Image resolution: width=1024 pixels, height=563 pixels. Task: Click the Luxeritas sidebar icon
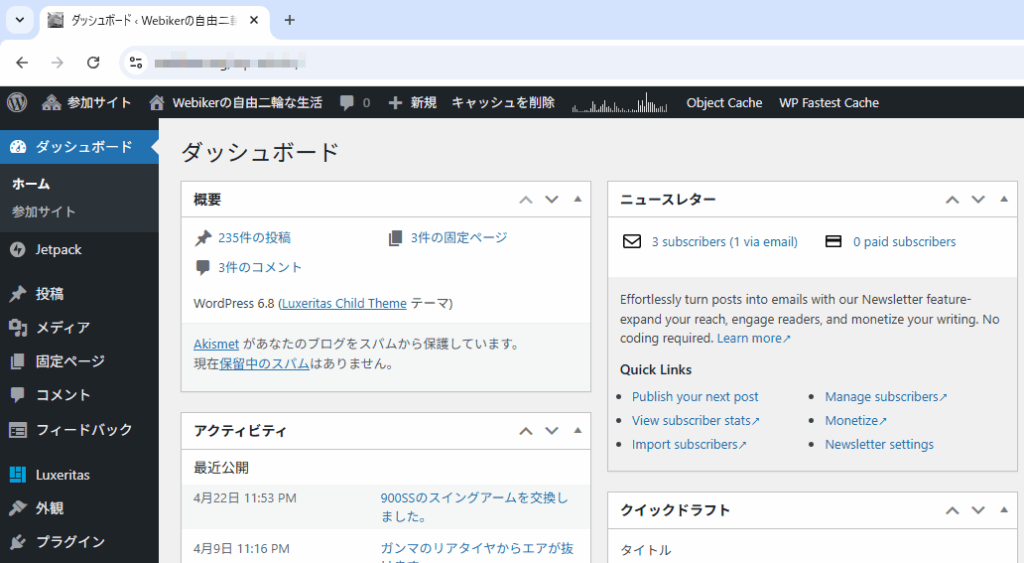click(18, 475)
